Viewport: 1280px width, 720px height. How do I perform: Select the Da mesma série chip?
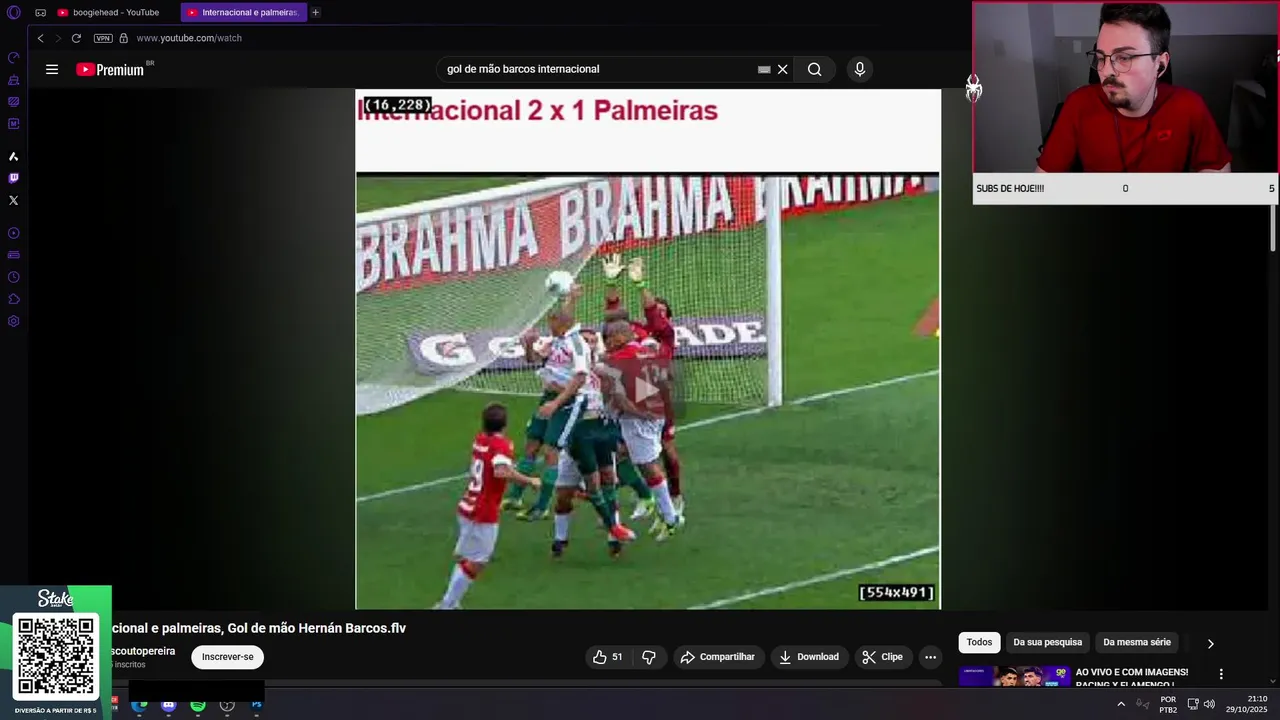[1137, 642]
